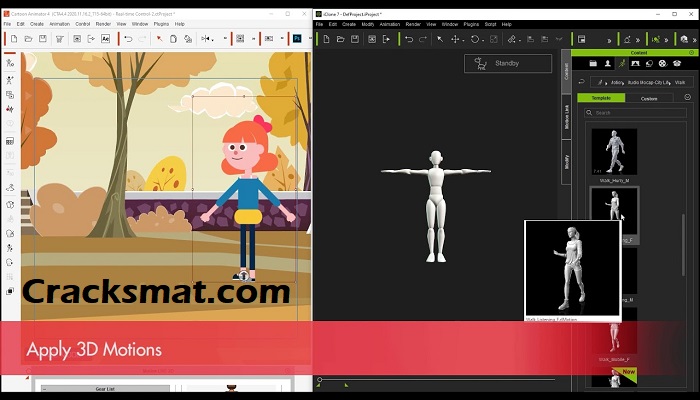The height and width of the screenshot is (400, 700).
Task: Click New Project icon in Cartoon Animator toolbar
Action: (14, 39)
